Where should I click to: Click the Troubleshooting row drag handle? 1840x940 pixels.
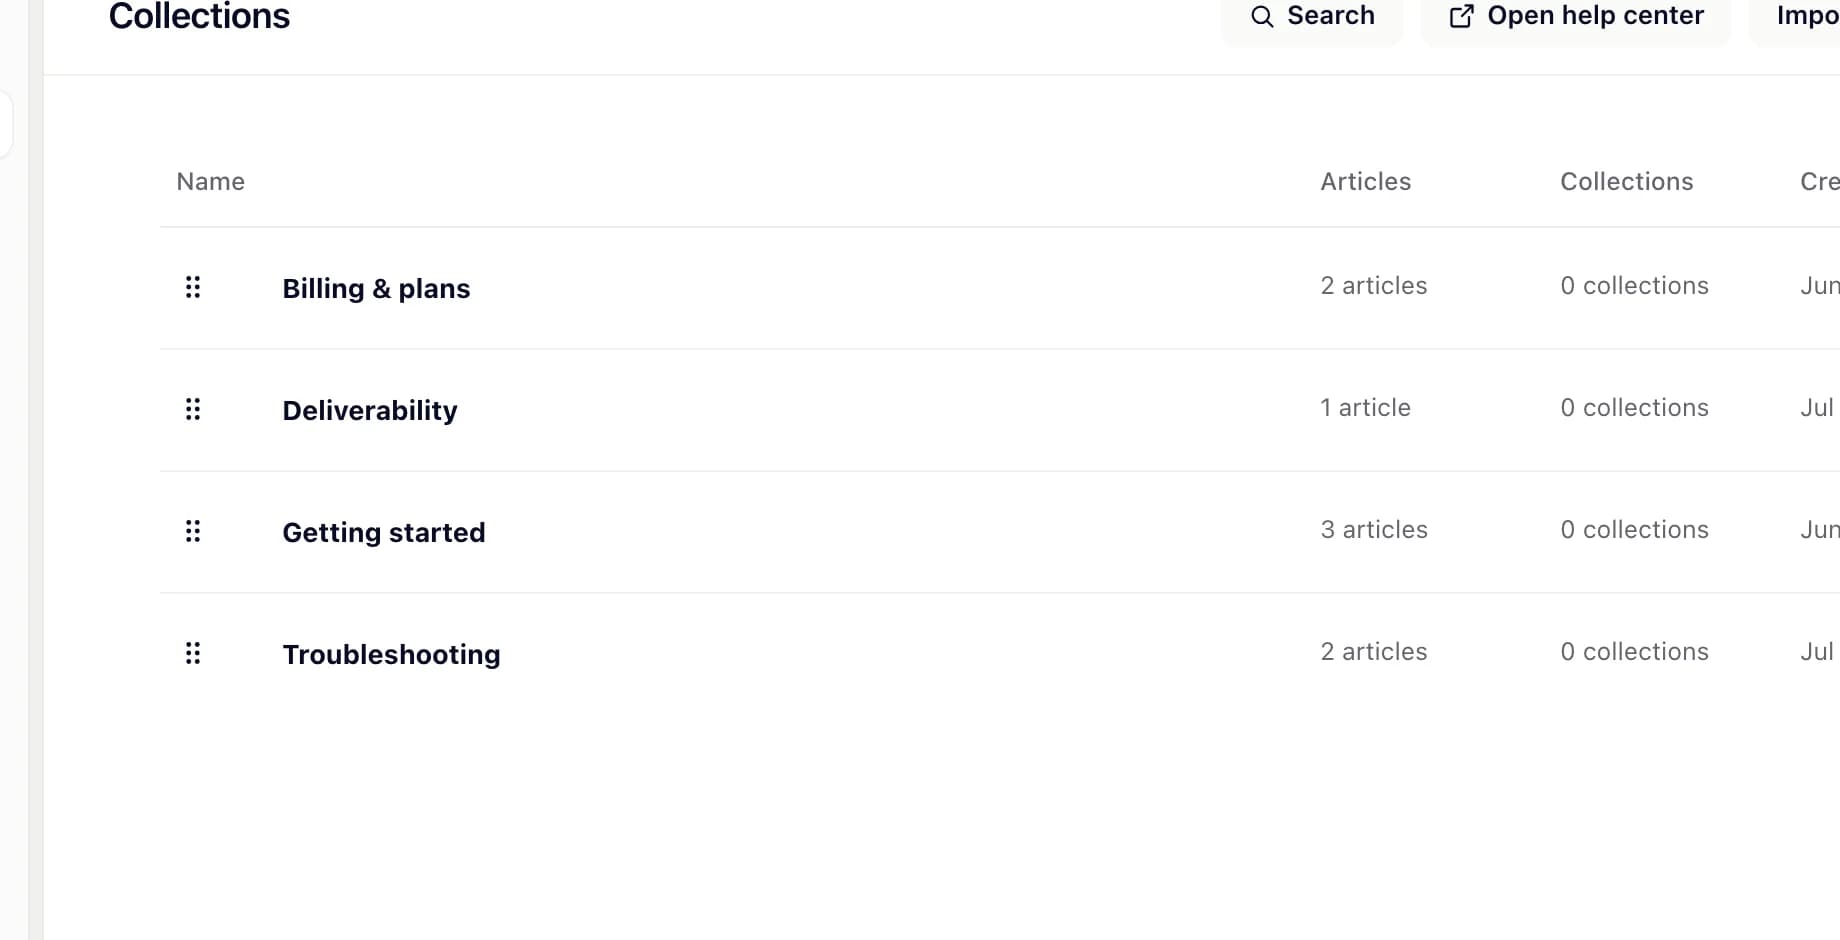tap(193, 653)
